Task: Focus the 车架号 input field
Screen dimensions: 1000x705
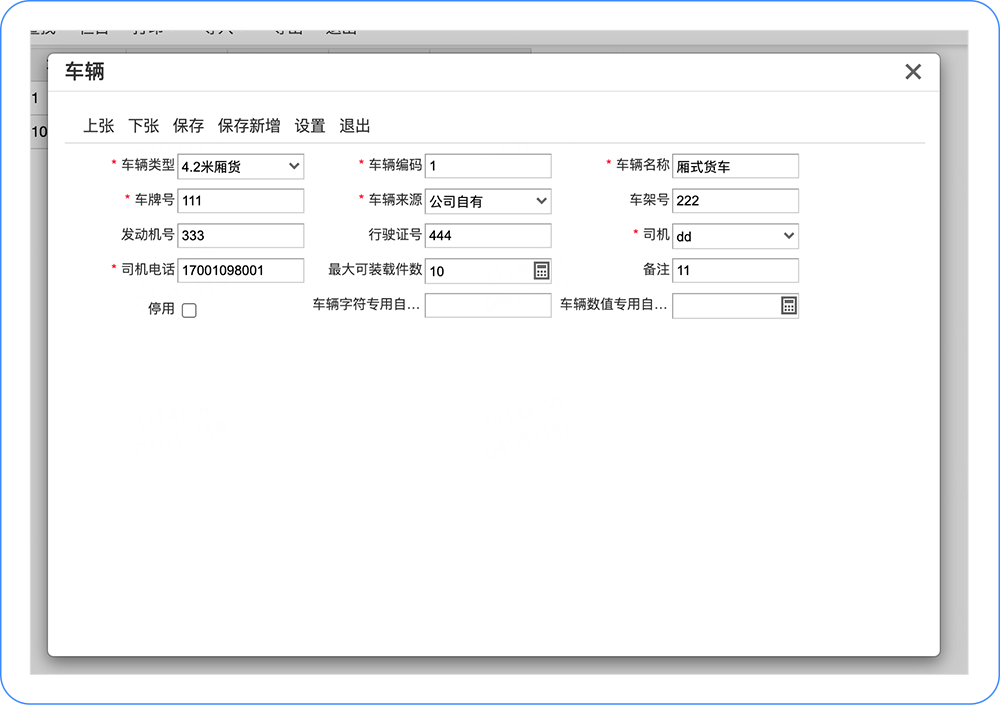Action: 735,200
